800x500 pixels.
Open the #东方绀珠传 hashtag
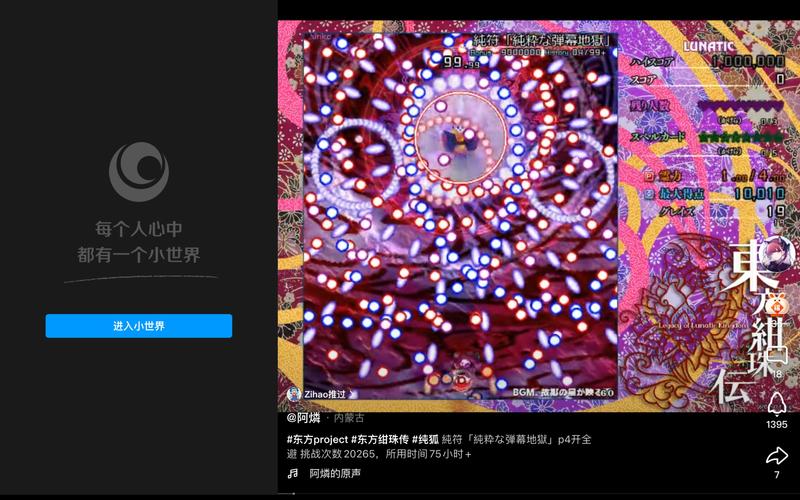pyautogui.click(x=380, y=439)
